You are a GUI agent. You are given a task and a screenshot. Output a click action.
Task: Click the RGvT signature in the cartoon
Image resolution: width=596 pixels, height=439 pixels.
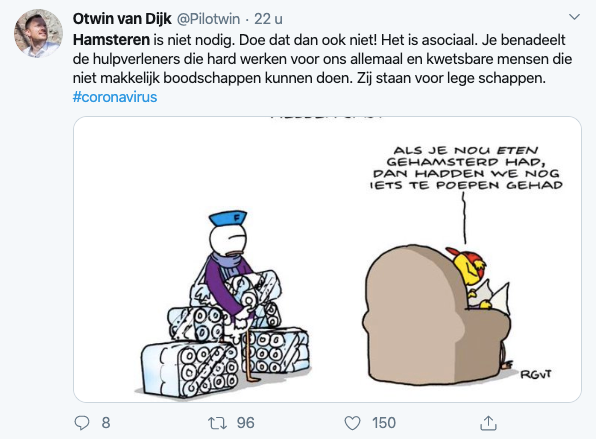click(536, 374)
